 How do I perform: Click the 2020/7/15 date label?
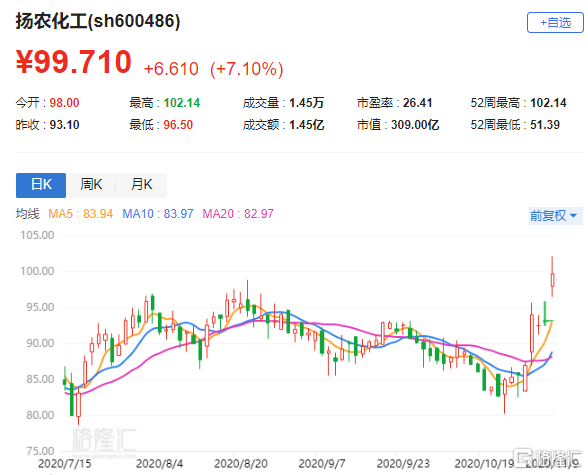point(65,464)
